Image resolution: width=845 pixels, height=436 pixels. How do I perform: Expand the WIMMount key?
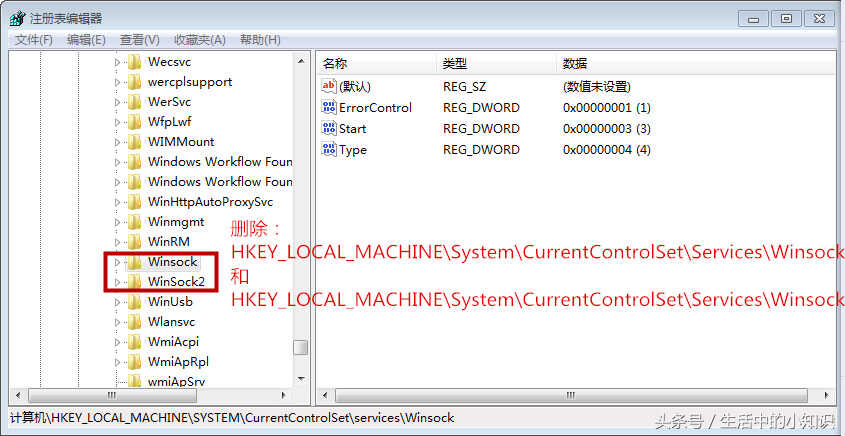pos(118,142)
